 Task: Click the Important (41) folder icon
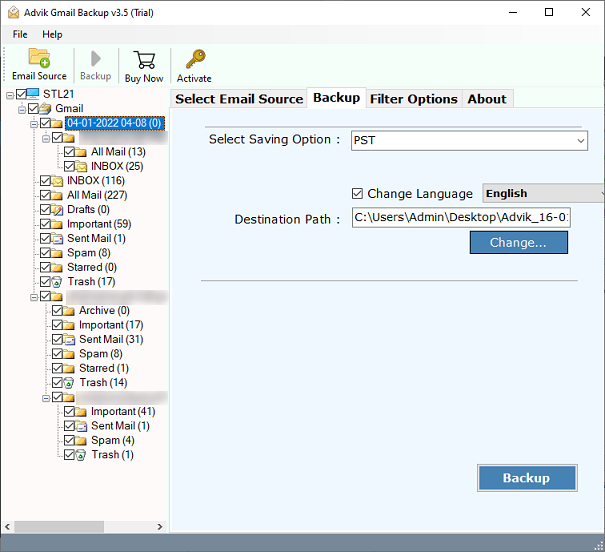click(81, 412)
